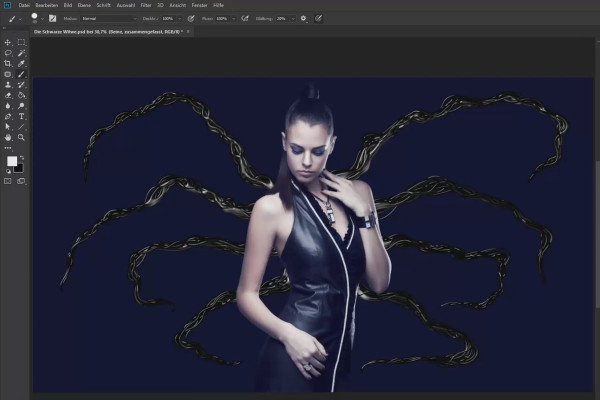This screenshot has height=400, width=600.
Task: Select the Path Selection arrow tool
Action: pos(8,127)
